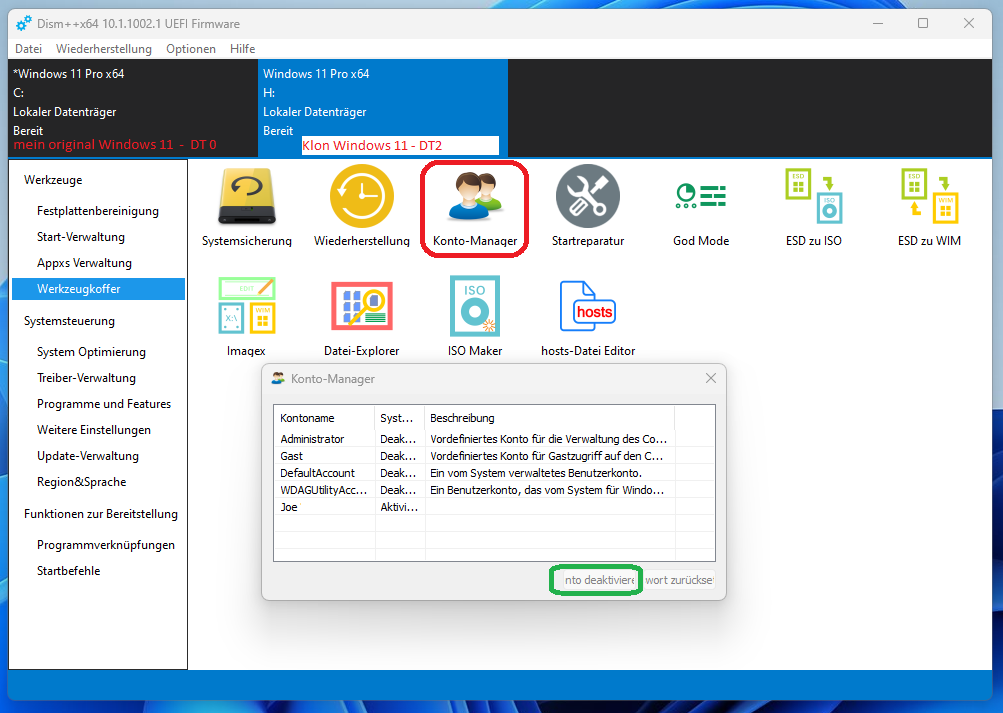Click the Konto deaktivieren button

click(x=599, y=580)
